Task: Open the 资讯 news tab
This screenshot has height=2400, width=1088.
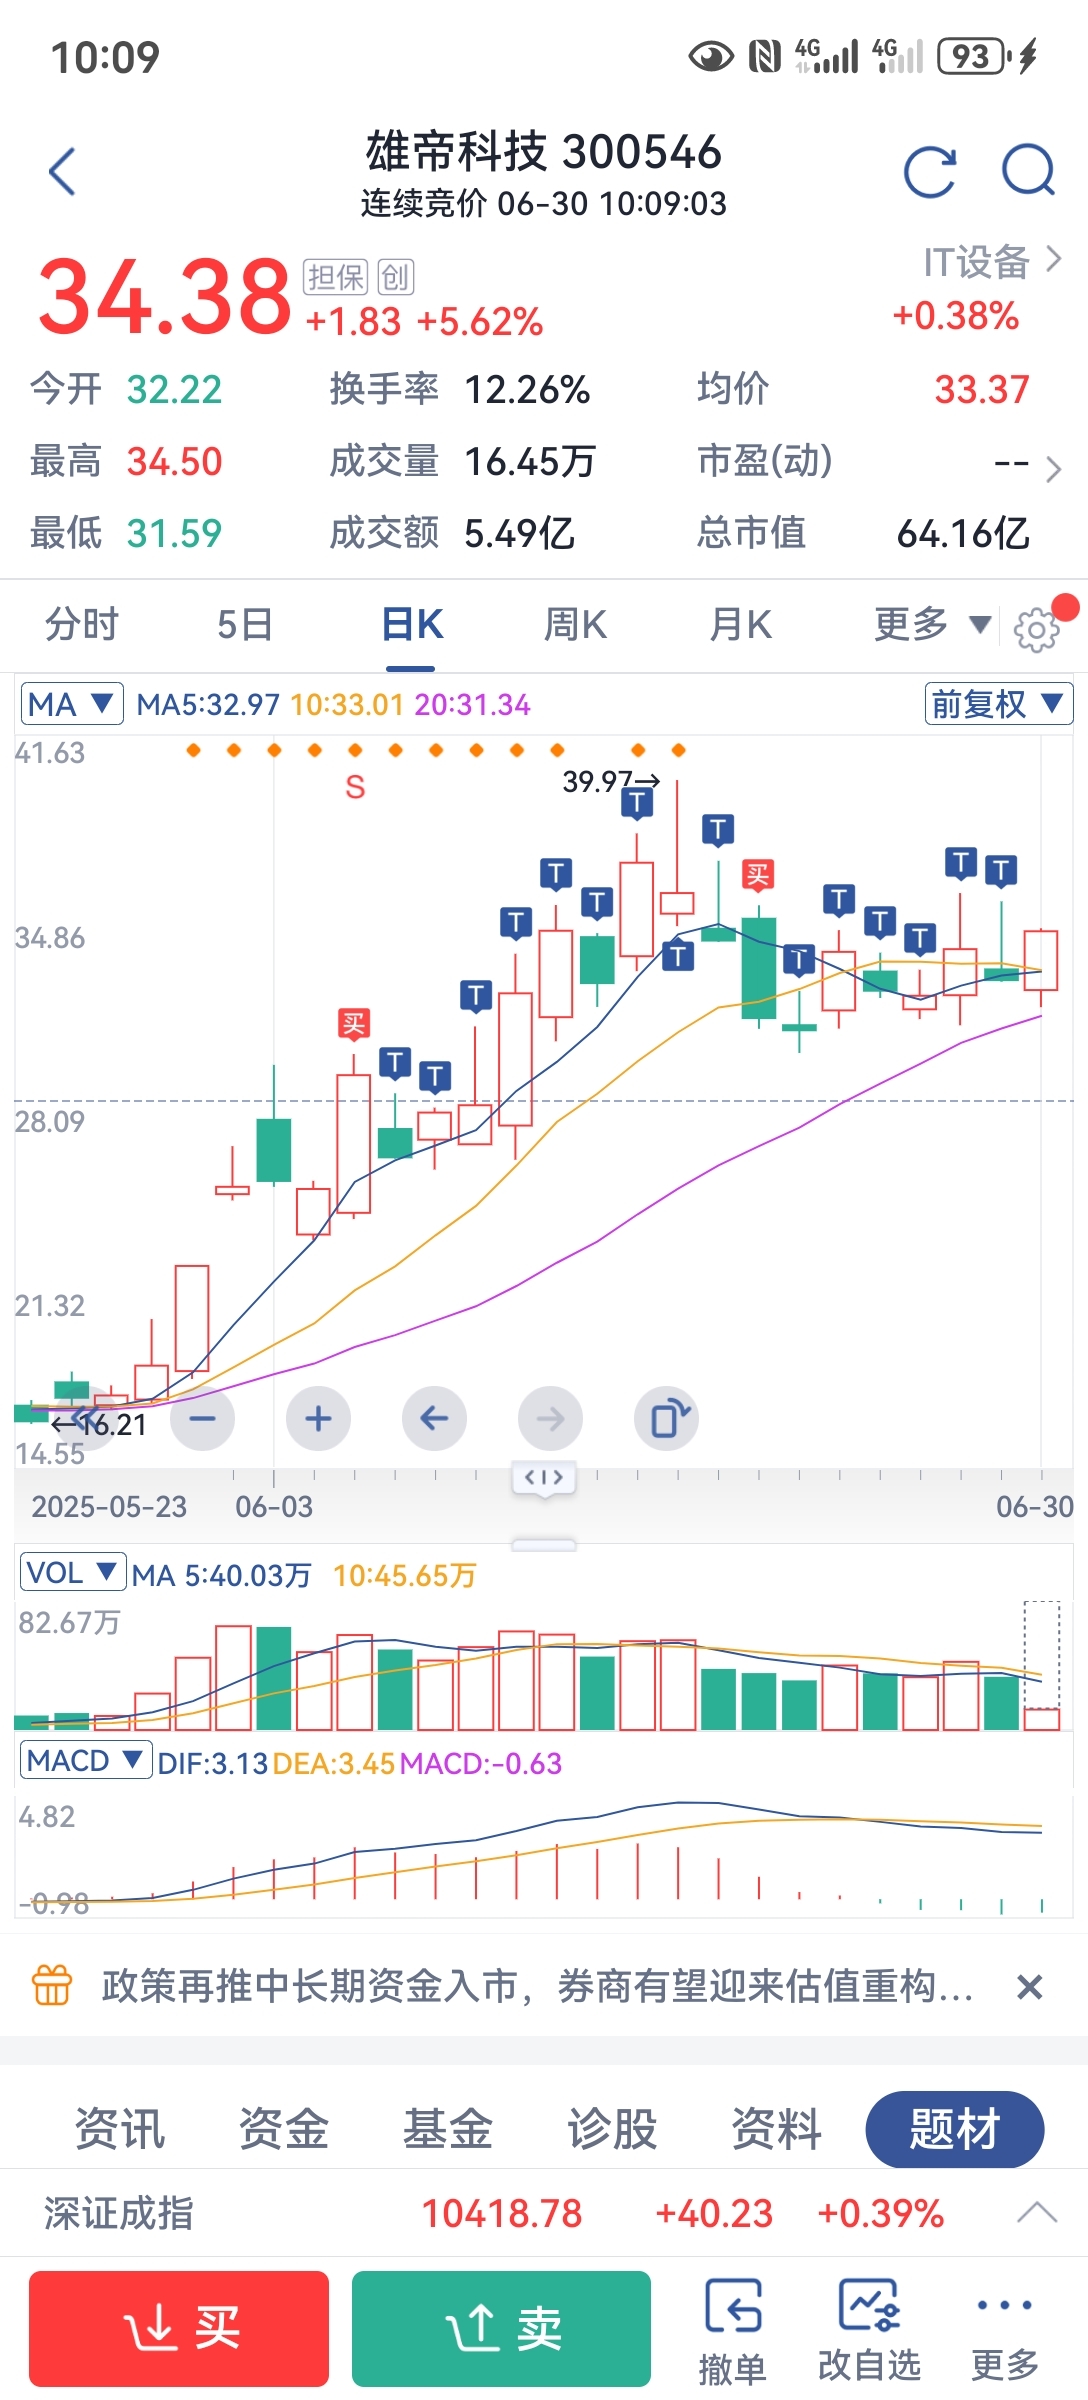Action: (119, 2128)
